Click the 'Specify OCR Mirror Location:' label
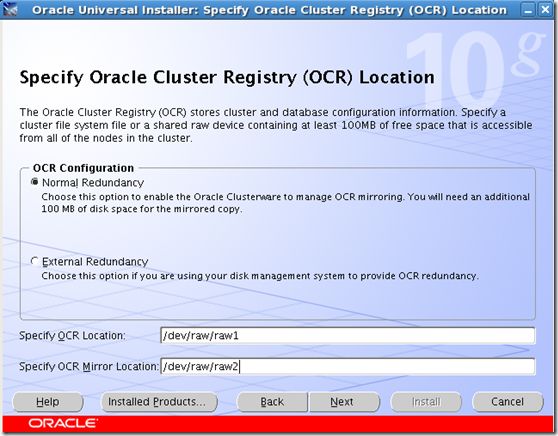 point(89,367)
